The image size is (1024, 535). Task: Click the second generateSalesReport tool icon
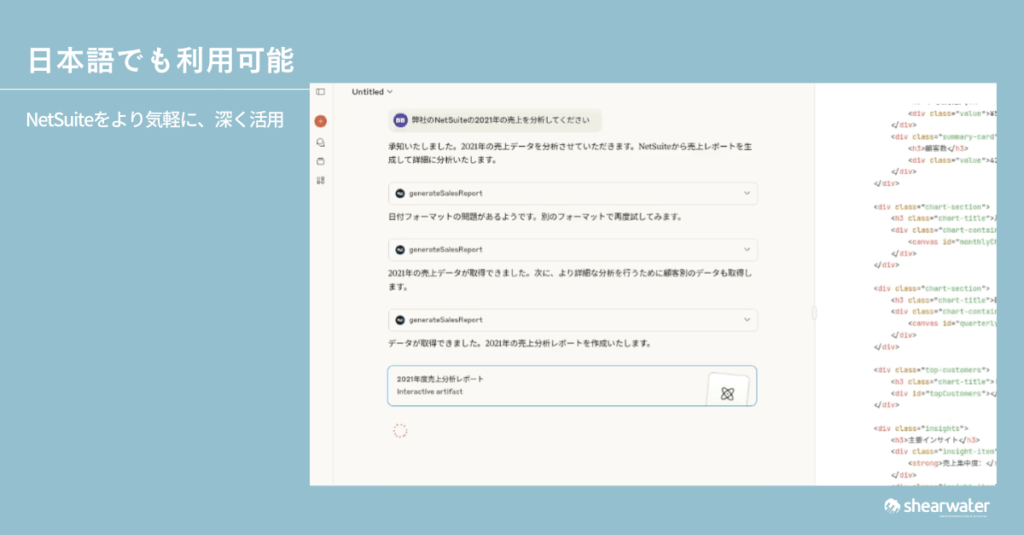coord(400,250)
